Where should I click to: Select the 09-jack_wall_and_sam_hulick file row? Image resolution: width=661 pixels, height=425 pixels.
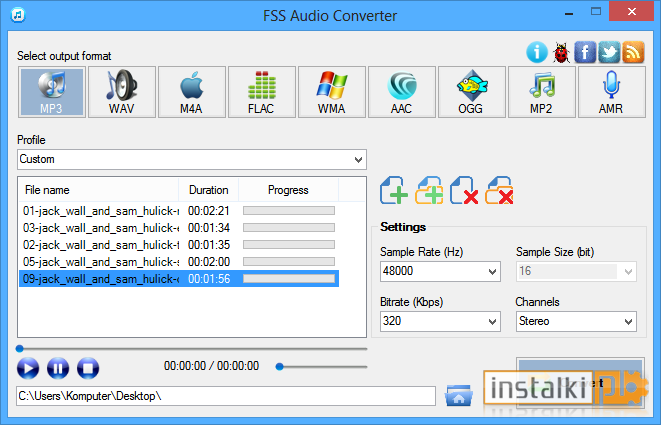[x=179, y=279]
